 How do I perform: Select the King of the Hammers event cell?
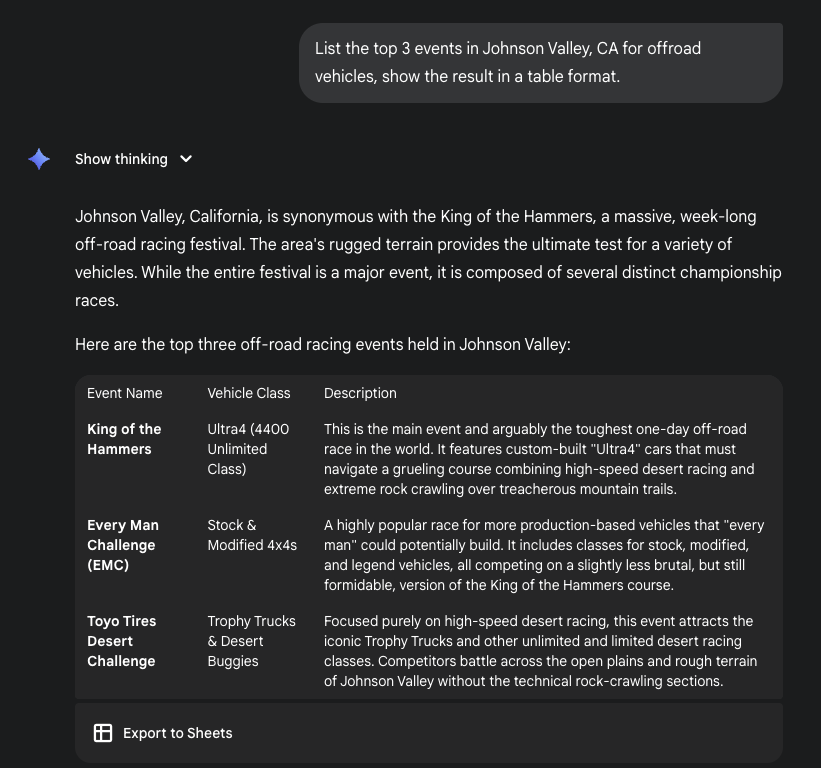coord(124,439)
